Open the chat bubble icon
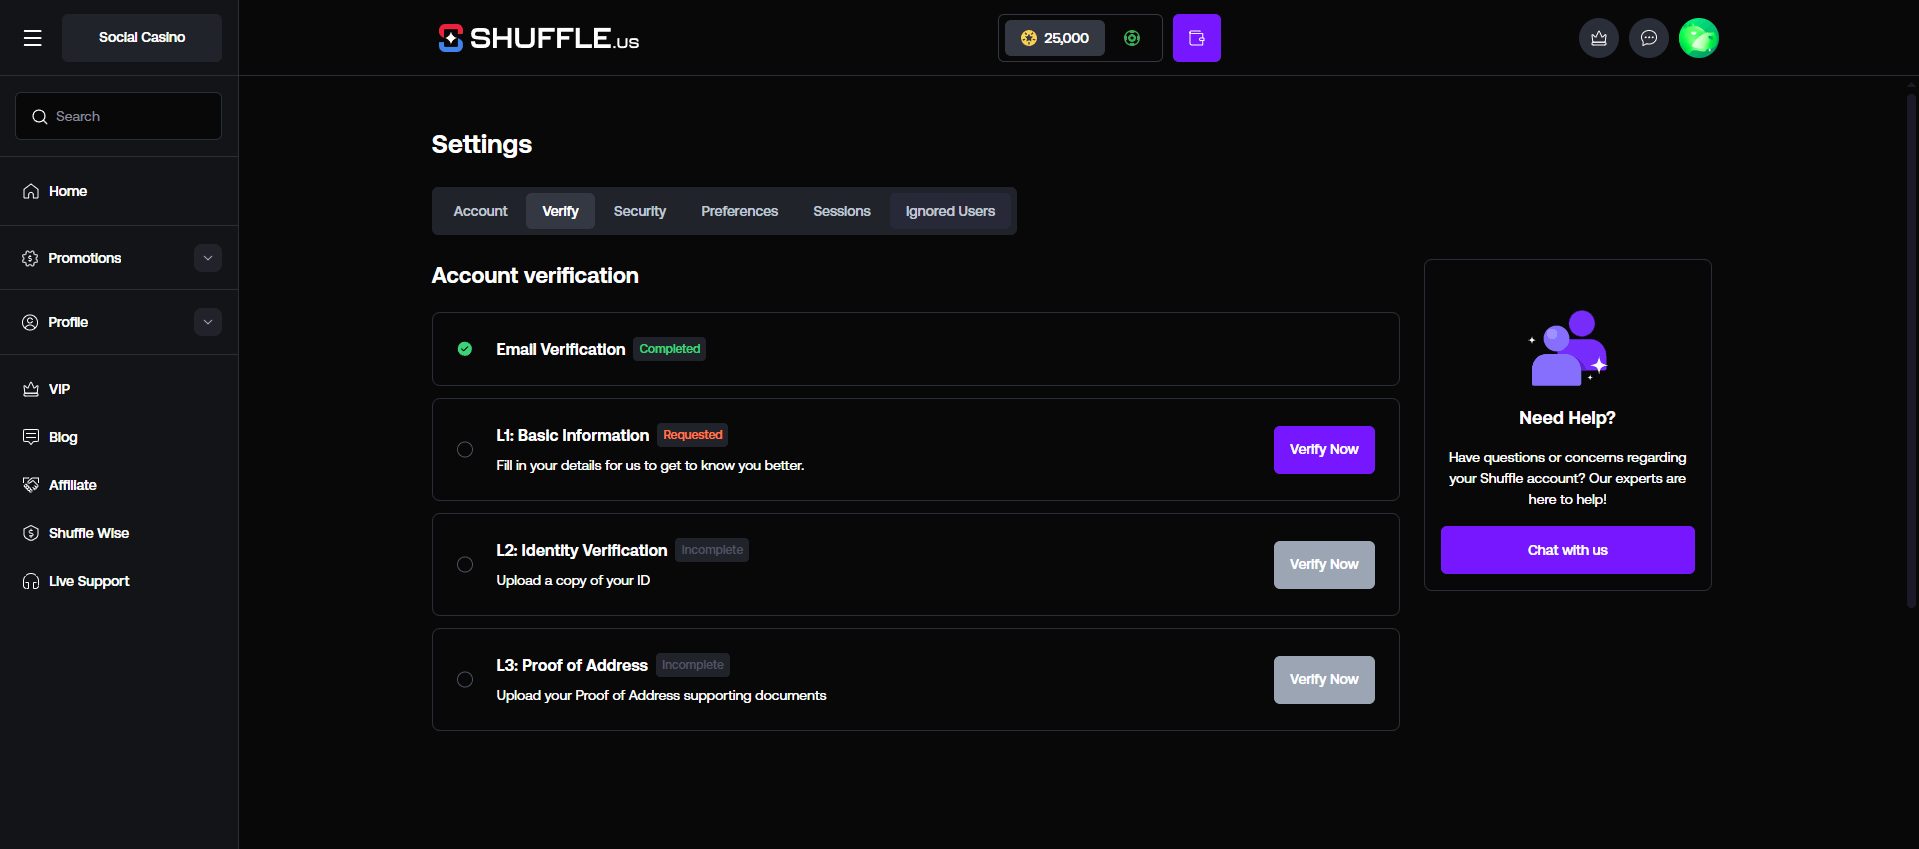 (1649, 38)
